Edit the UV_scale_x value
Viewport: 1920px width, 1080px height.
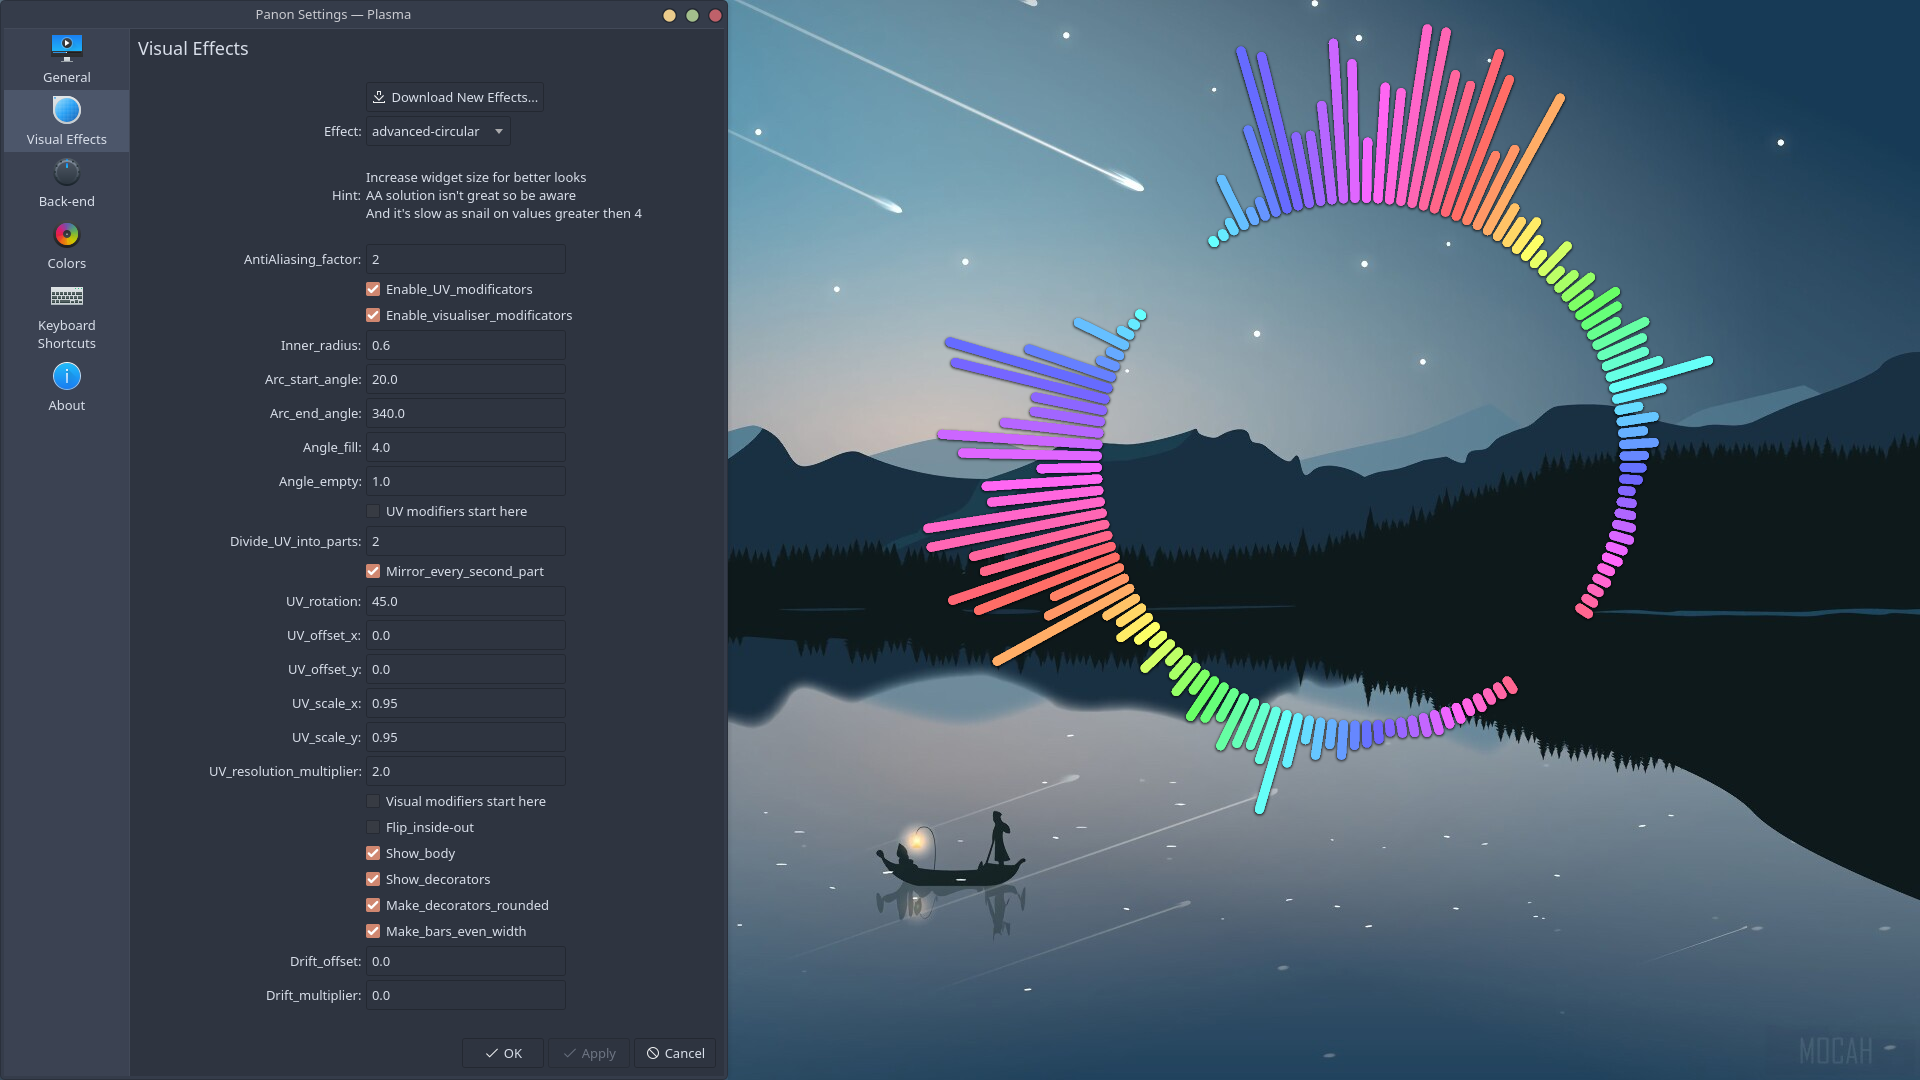pyautogui.click(x=466, y=703)
